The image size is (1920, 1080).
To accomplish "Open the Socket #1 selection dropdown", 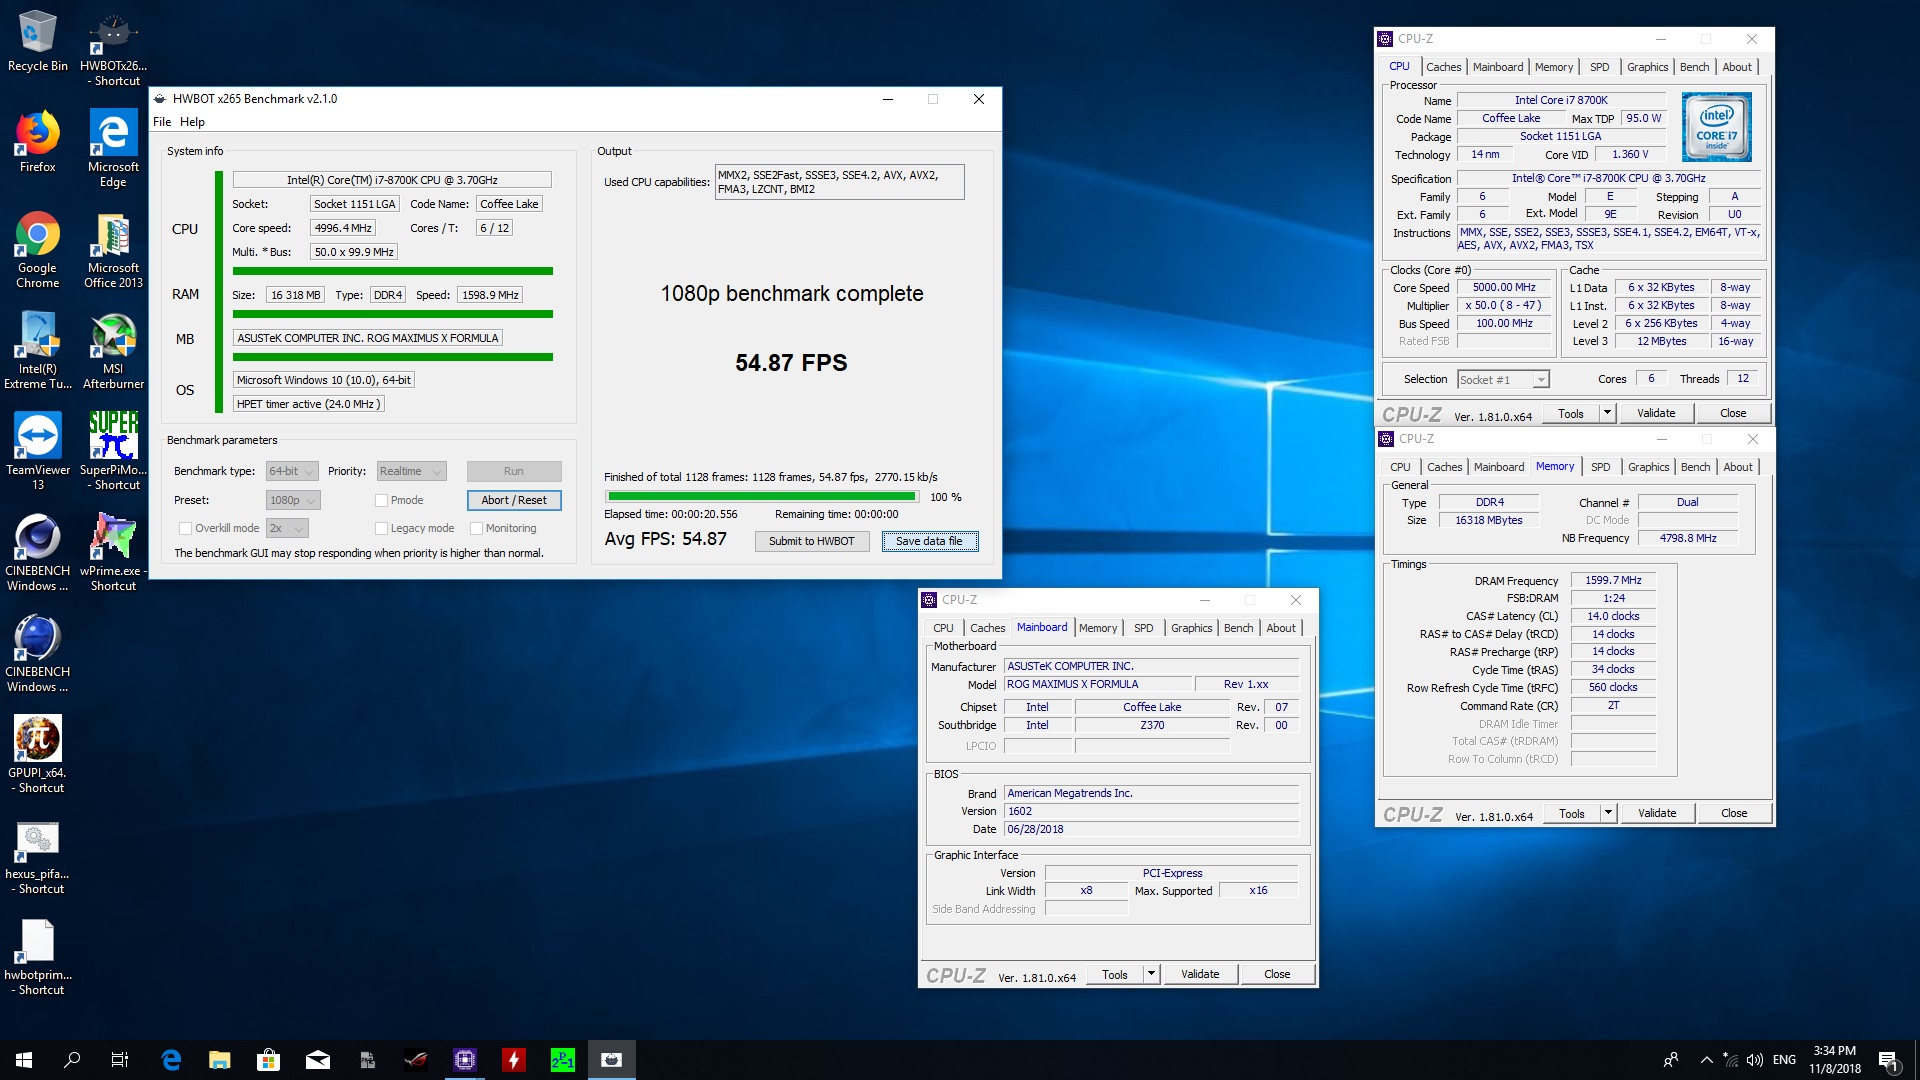I will click(x=1502, y=379).
